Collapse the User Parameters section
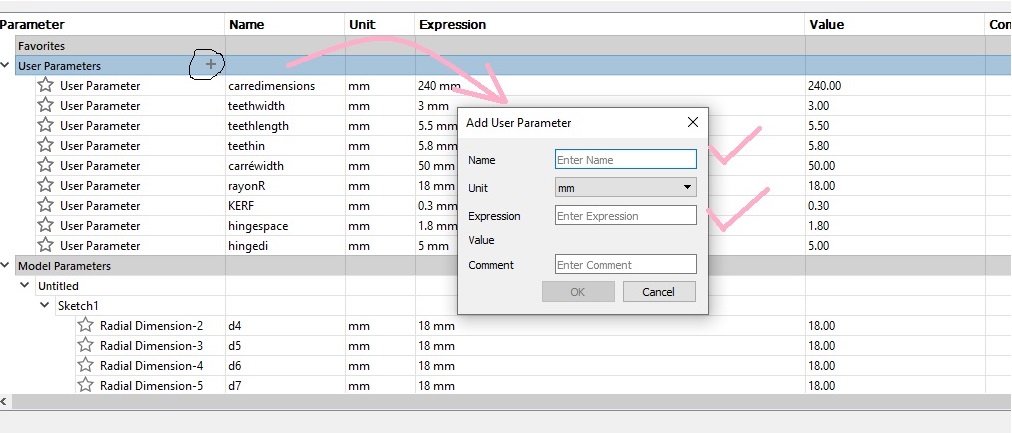The height and width of the screenshot is (433, 1012). click(x=6, y=66)
